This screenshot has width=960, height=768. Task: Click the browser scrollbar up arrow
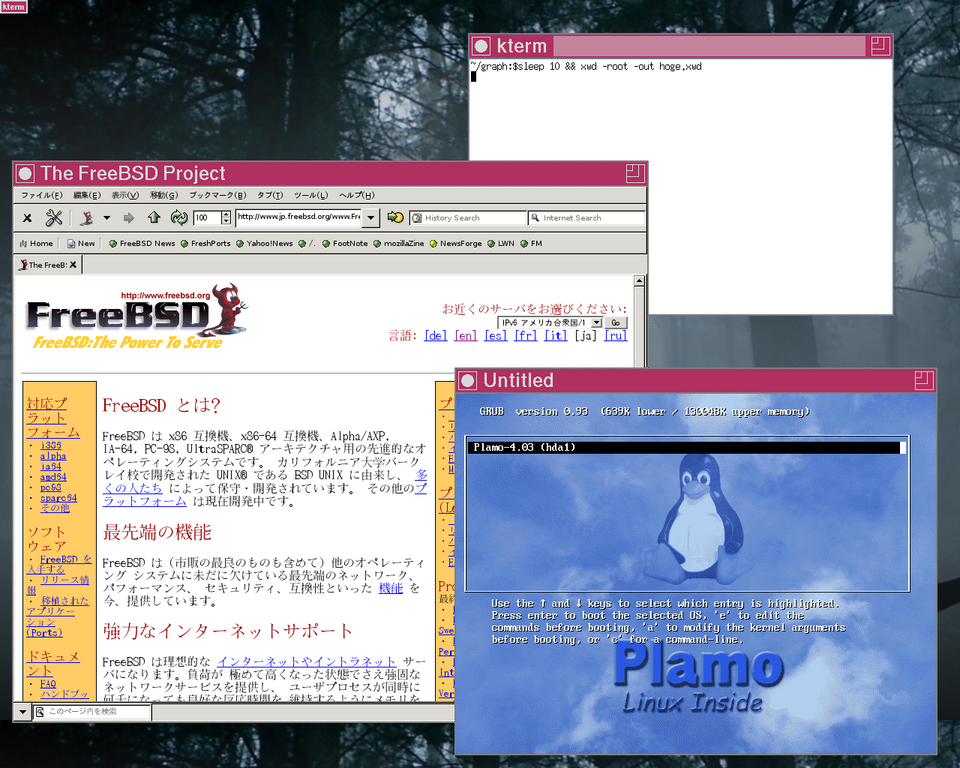[x=639, y=280]
